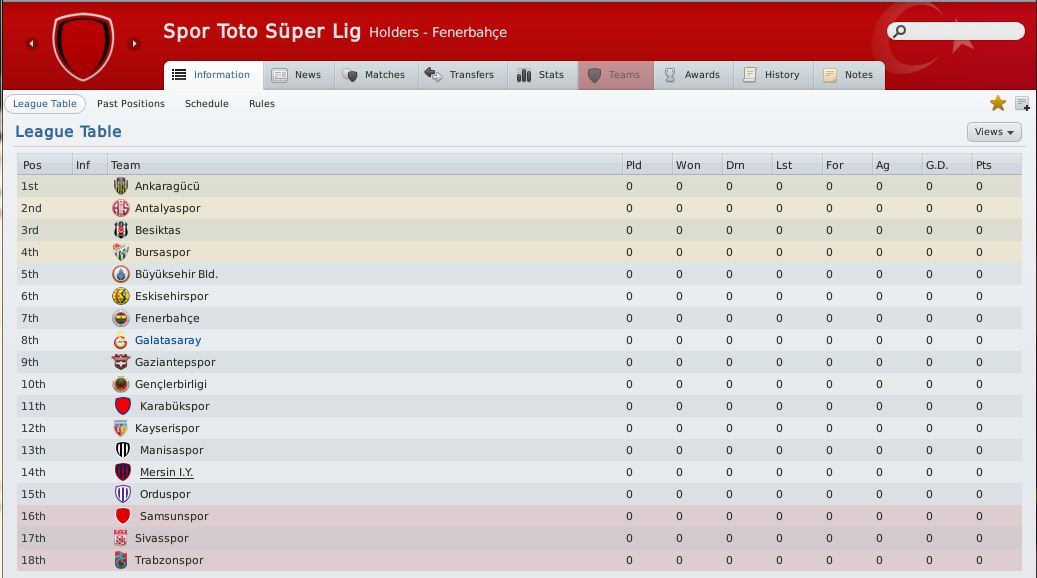Click the left arrow beside the league badge
Viewport: 1037px width, 578px height.
(31, 44)
